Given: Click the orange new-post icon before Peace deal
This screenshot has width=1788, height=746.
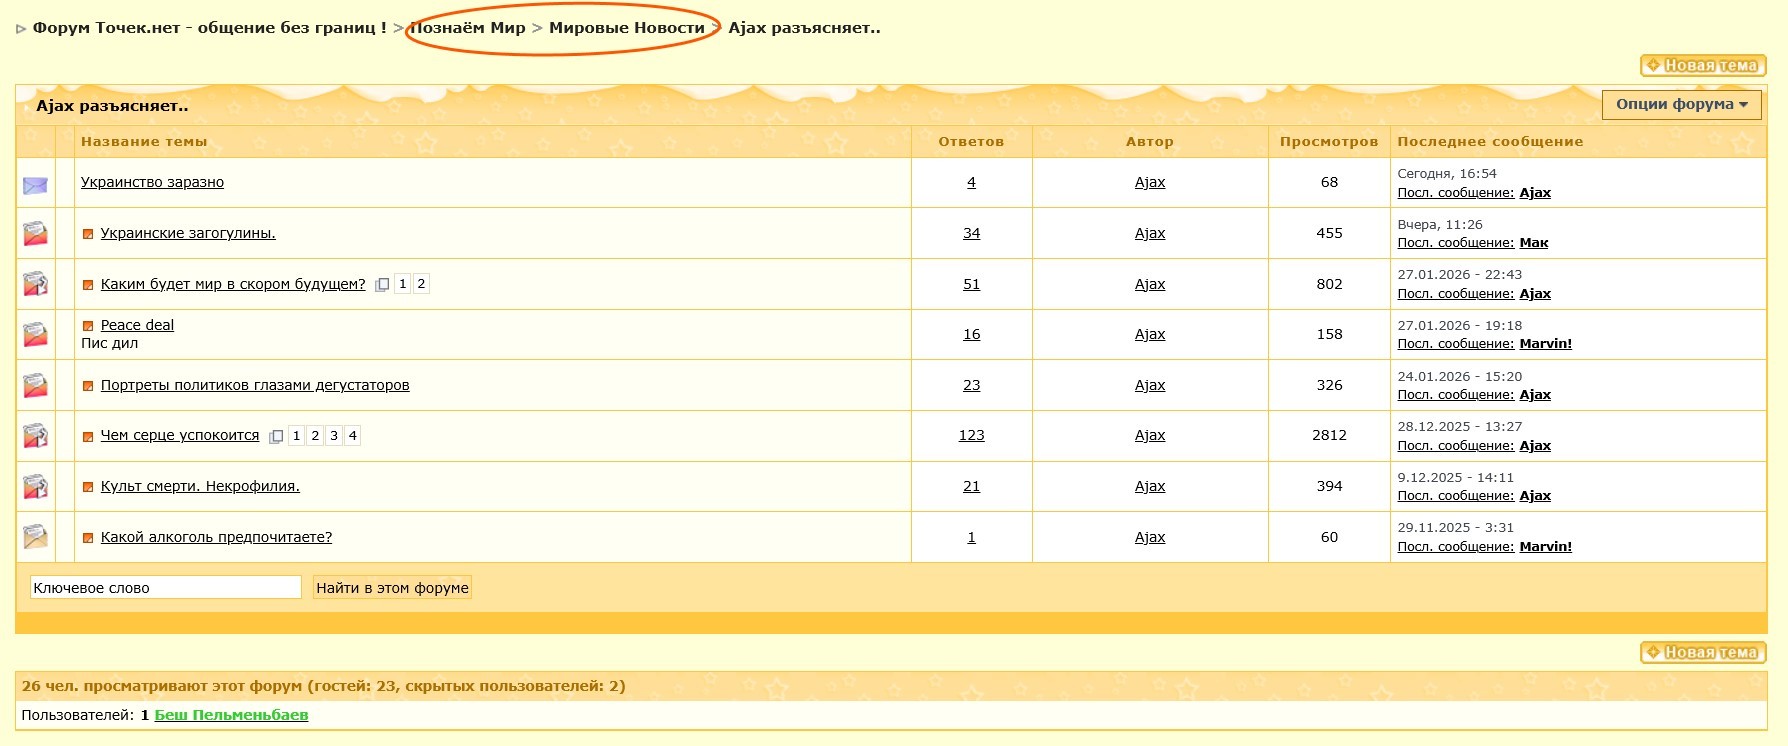Looking at the screenshot, I should tap(88, 326).
